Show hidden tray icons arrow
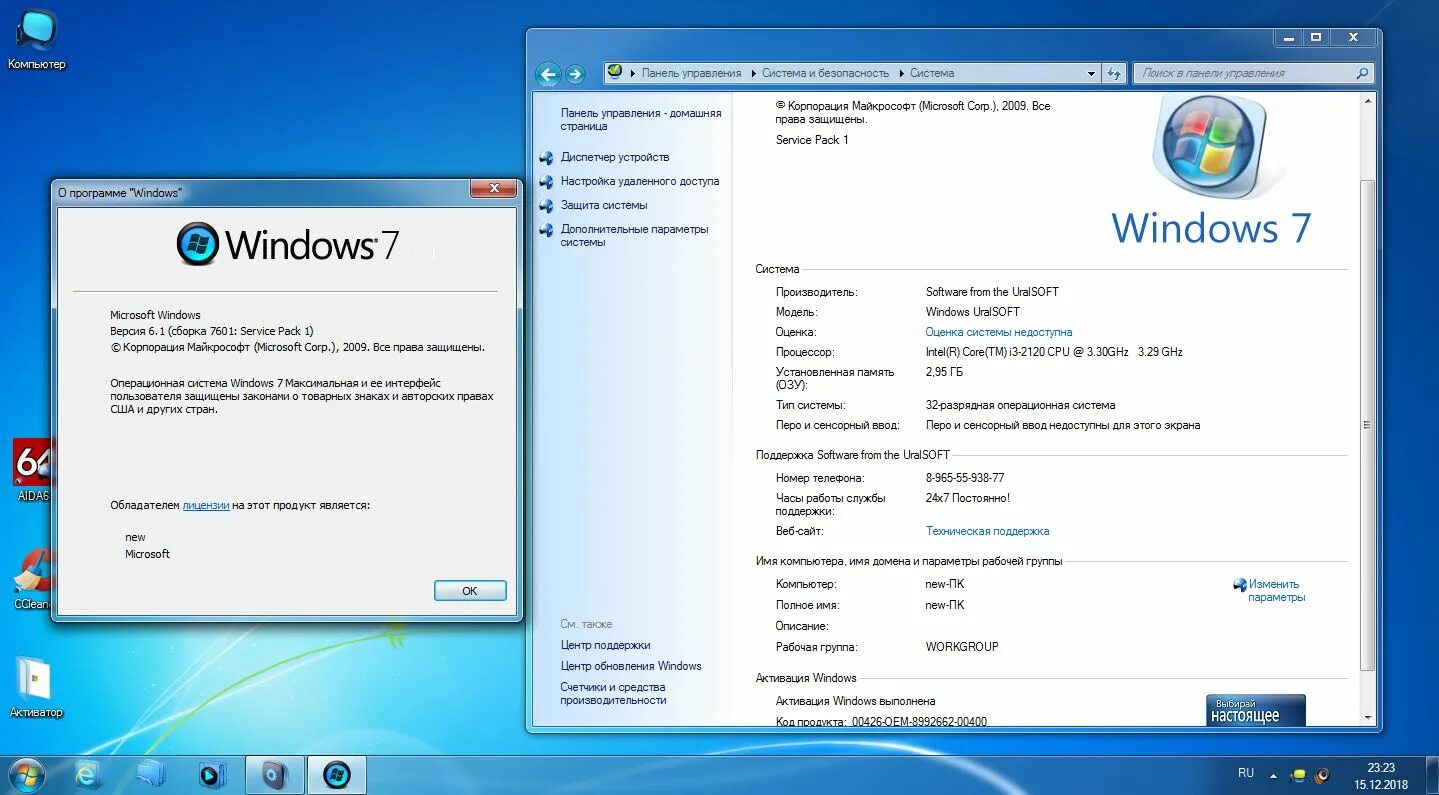Viewport: 1439px width, 795px height. (x=1273, y=775)
